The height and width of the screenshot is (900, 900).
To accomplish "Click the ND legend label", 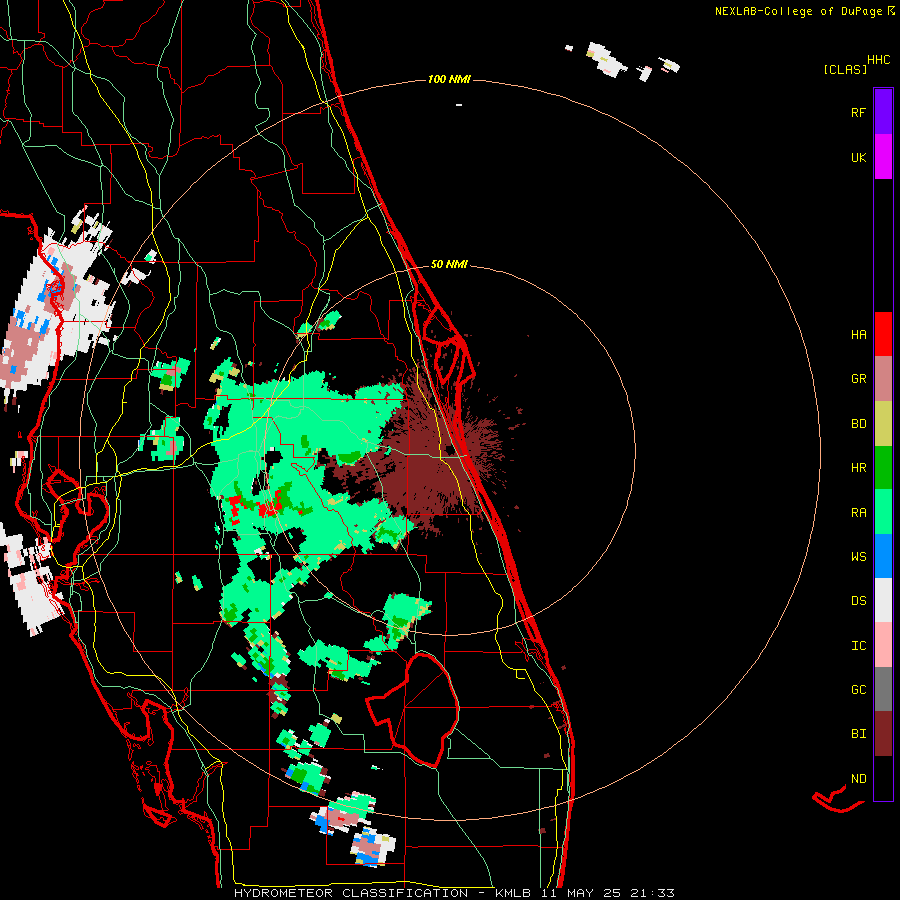I will pos(858,779).
